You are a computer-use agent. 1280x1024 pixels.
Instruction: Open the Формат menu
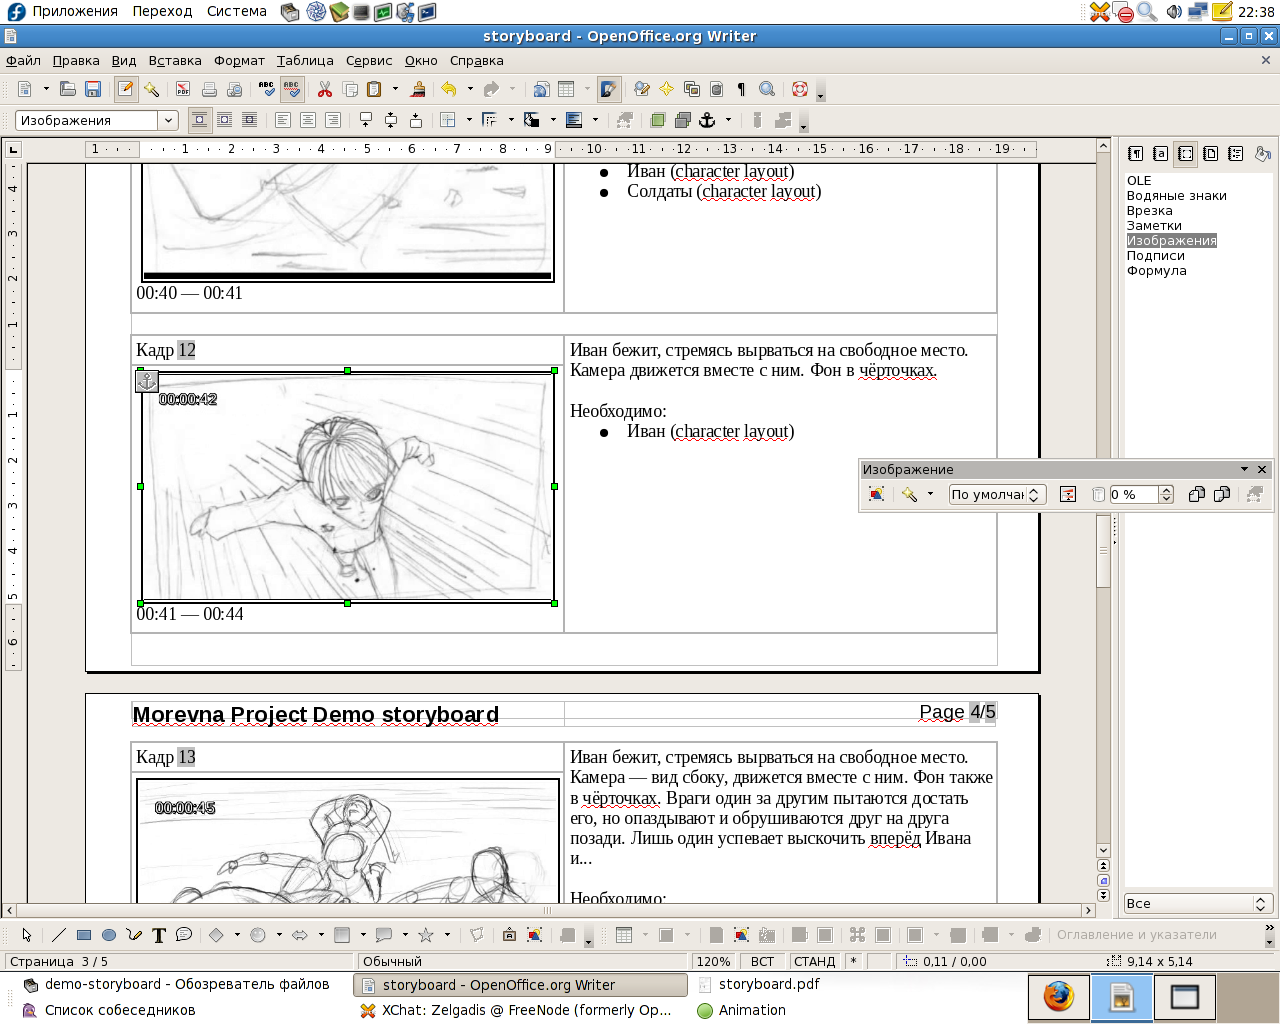239,61
